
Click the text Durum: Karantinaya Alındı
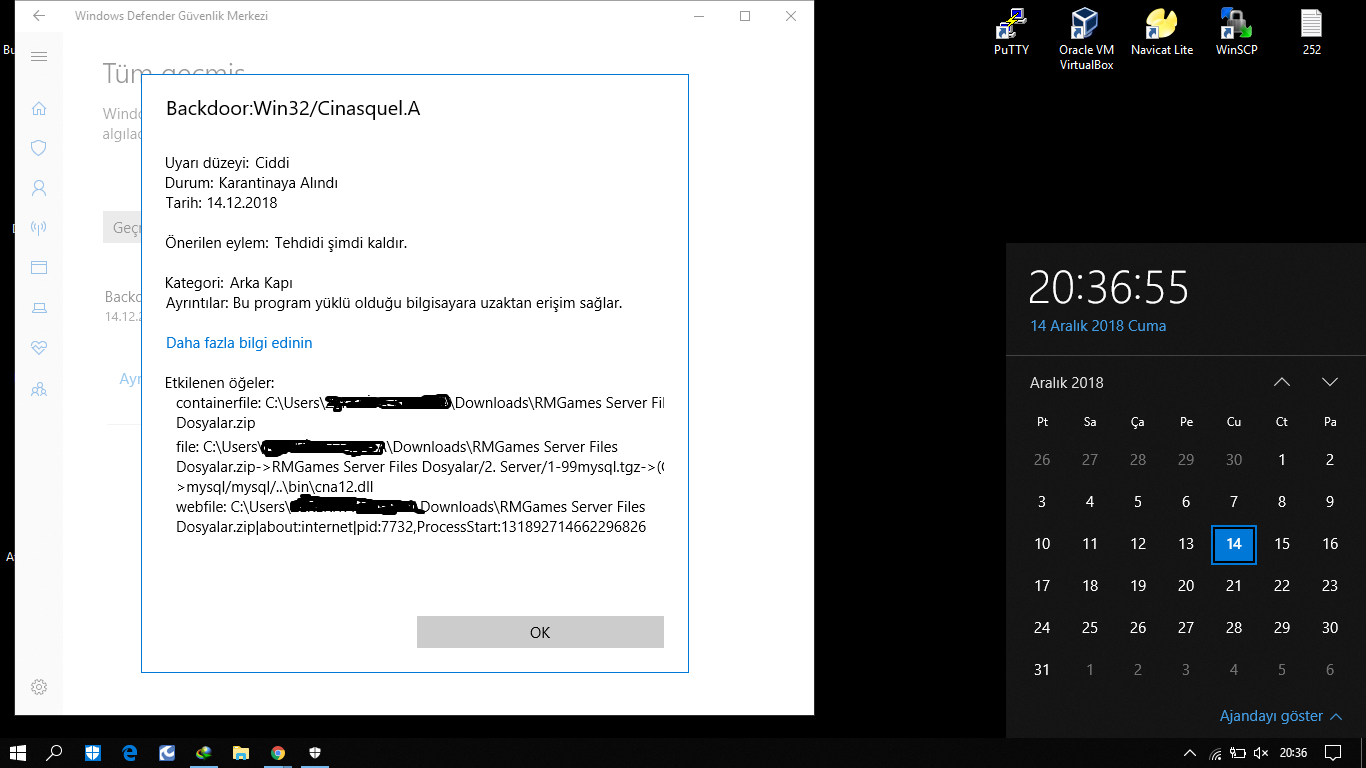[252, 183]
